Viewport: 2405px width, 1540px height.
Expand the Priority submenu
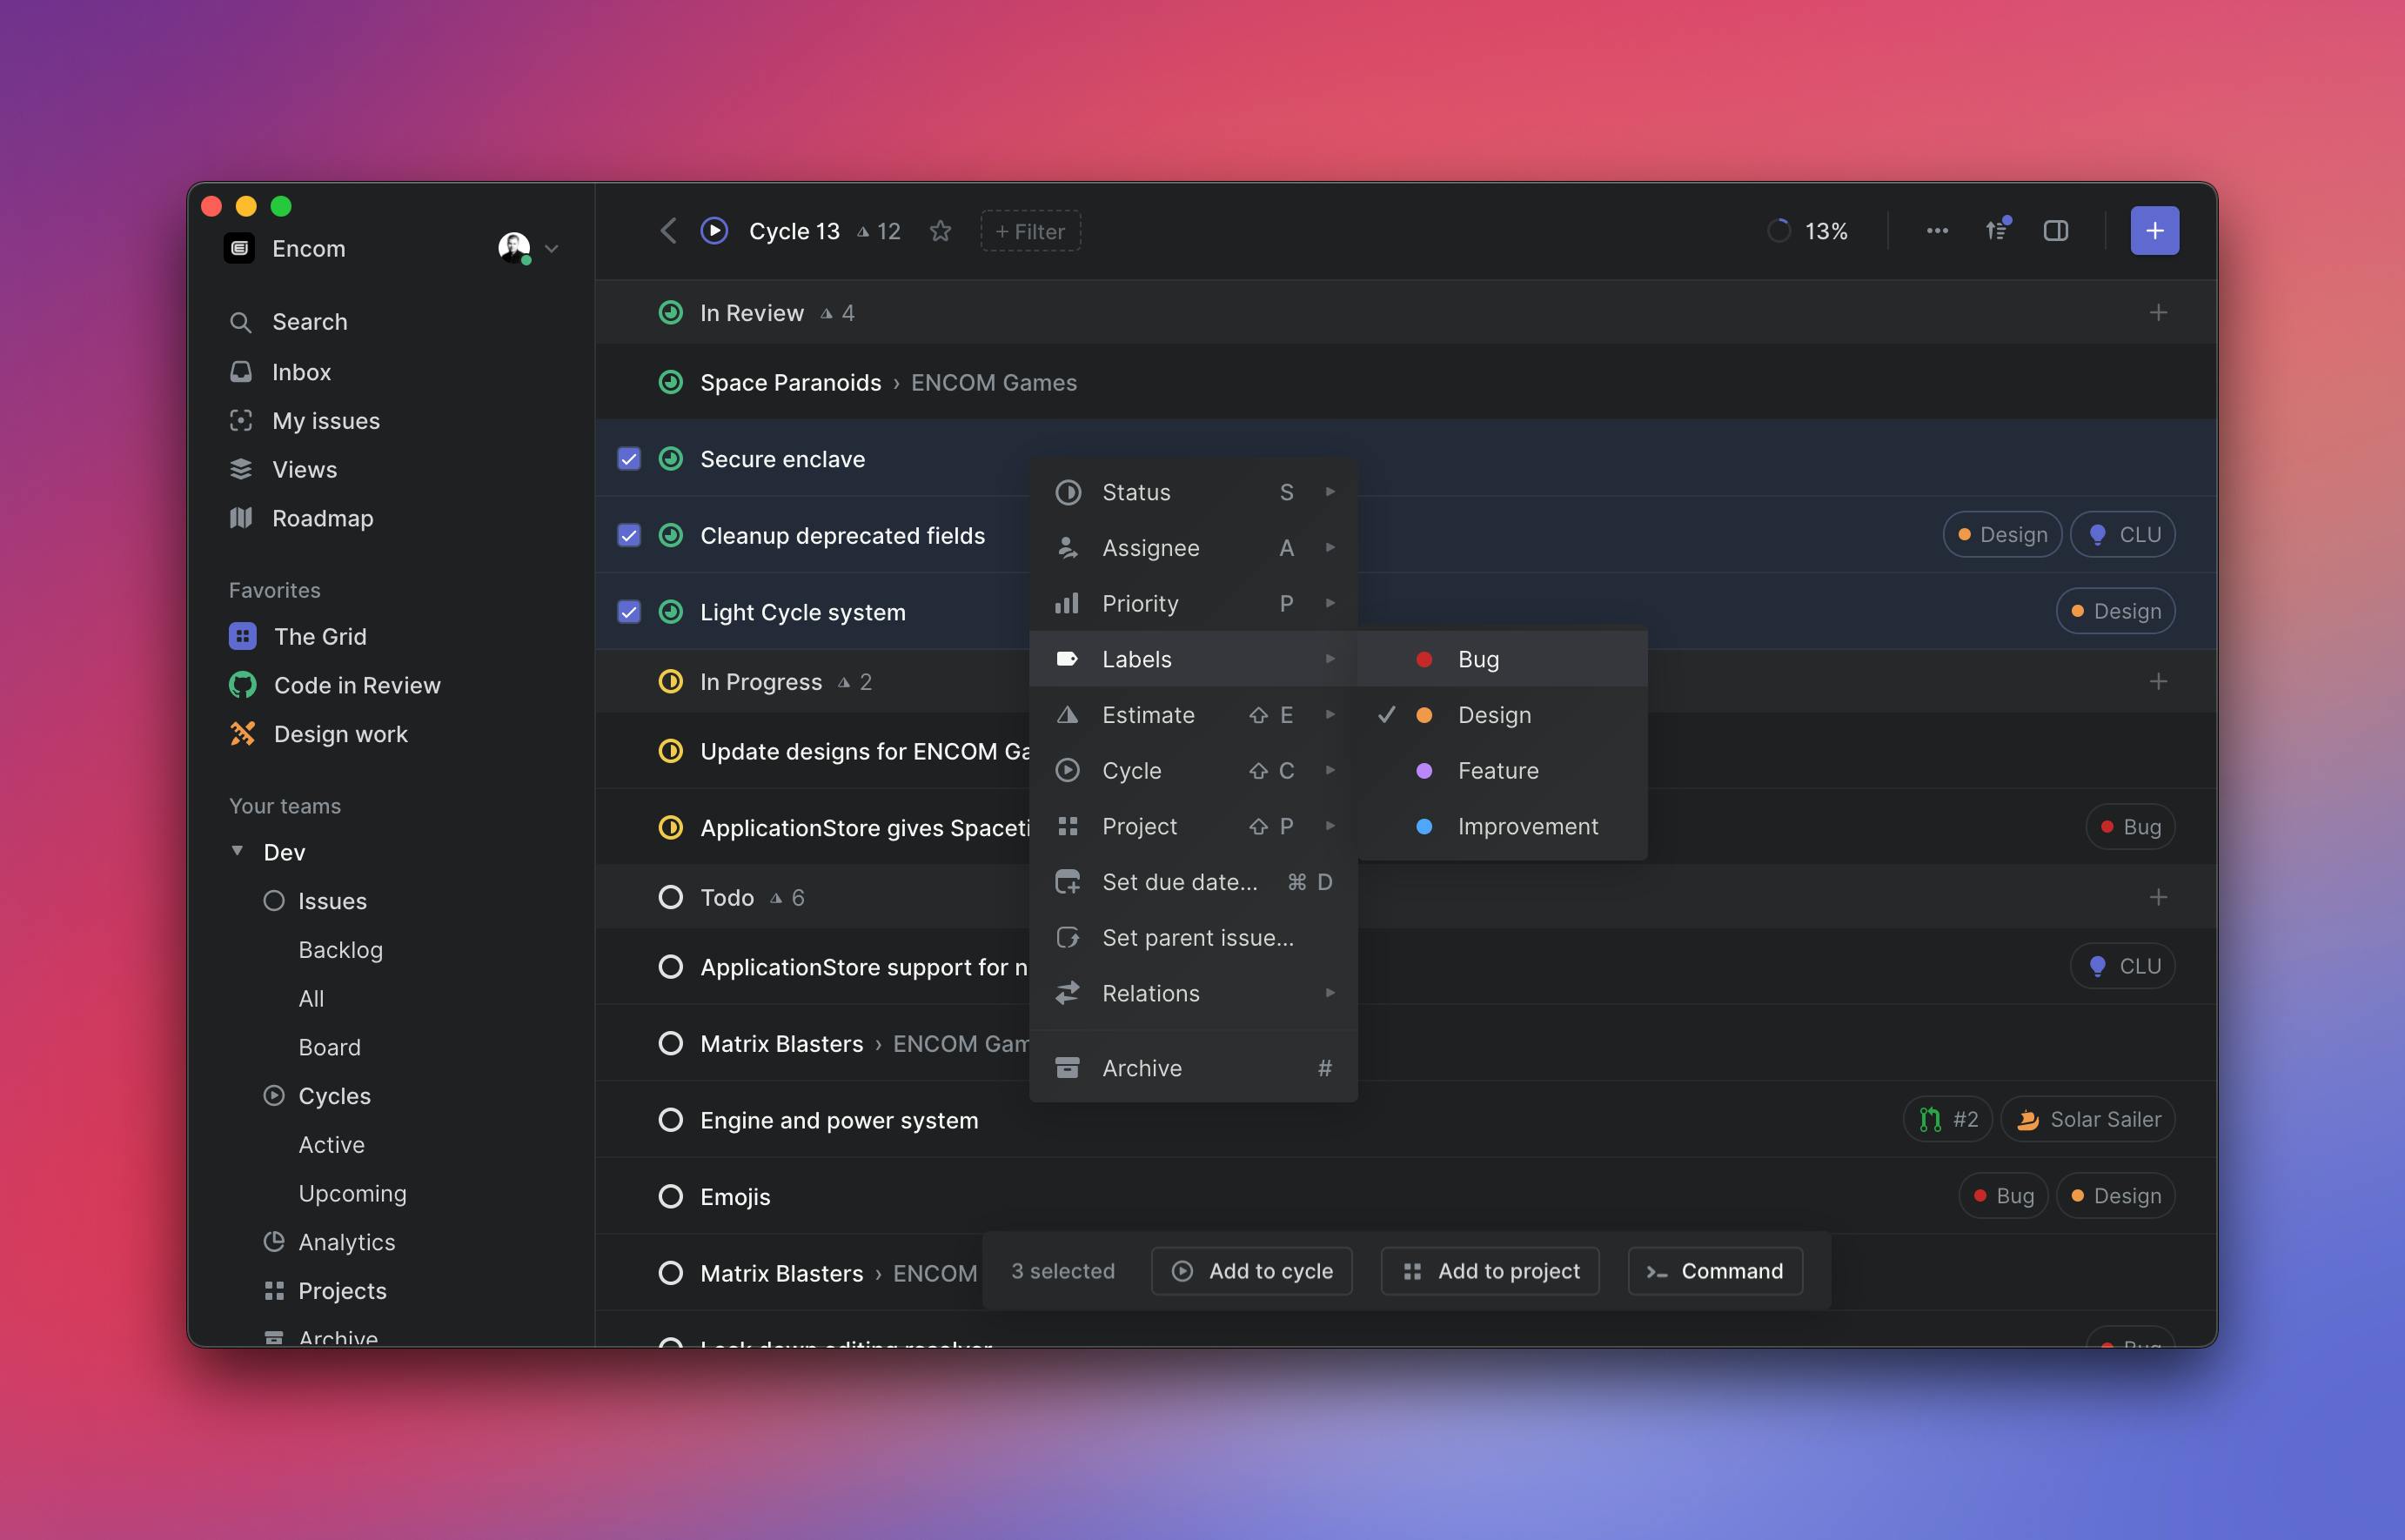(x=1194, y=604)
